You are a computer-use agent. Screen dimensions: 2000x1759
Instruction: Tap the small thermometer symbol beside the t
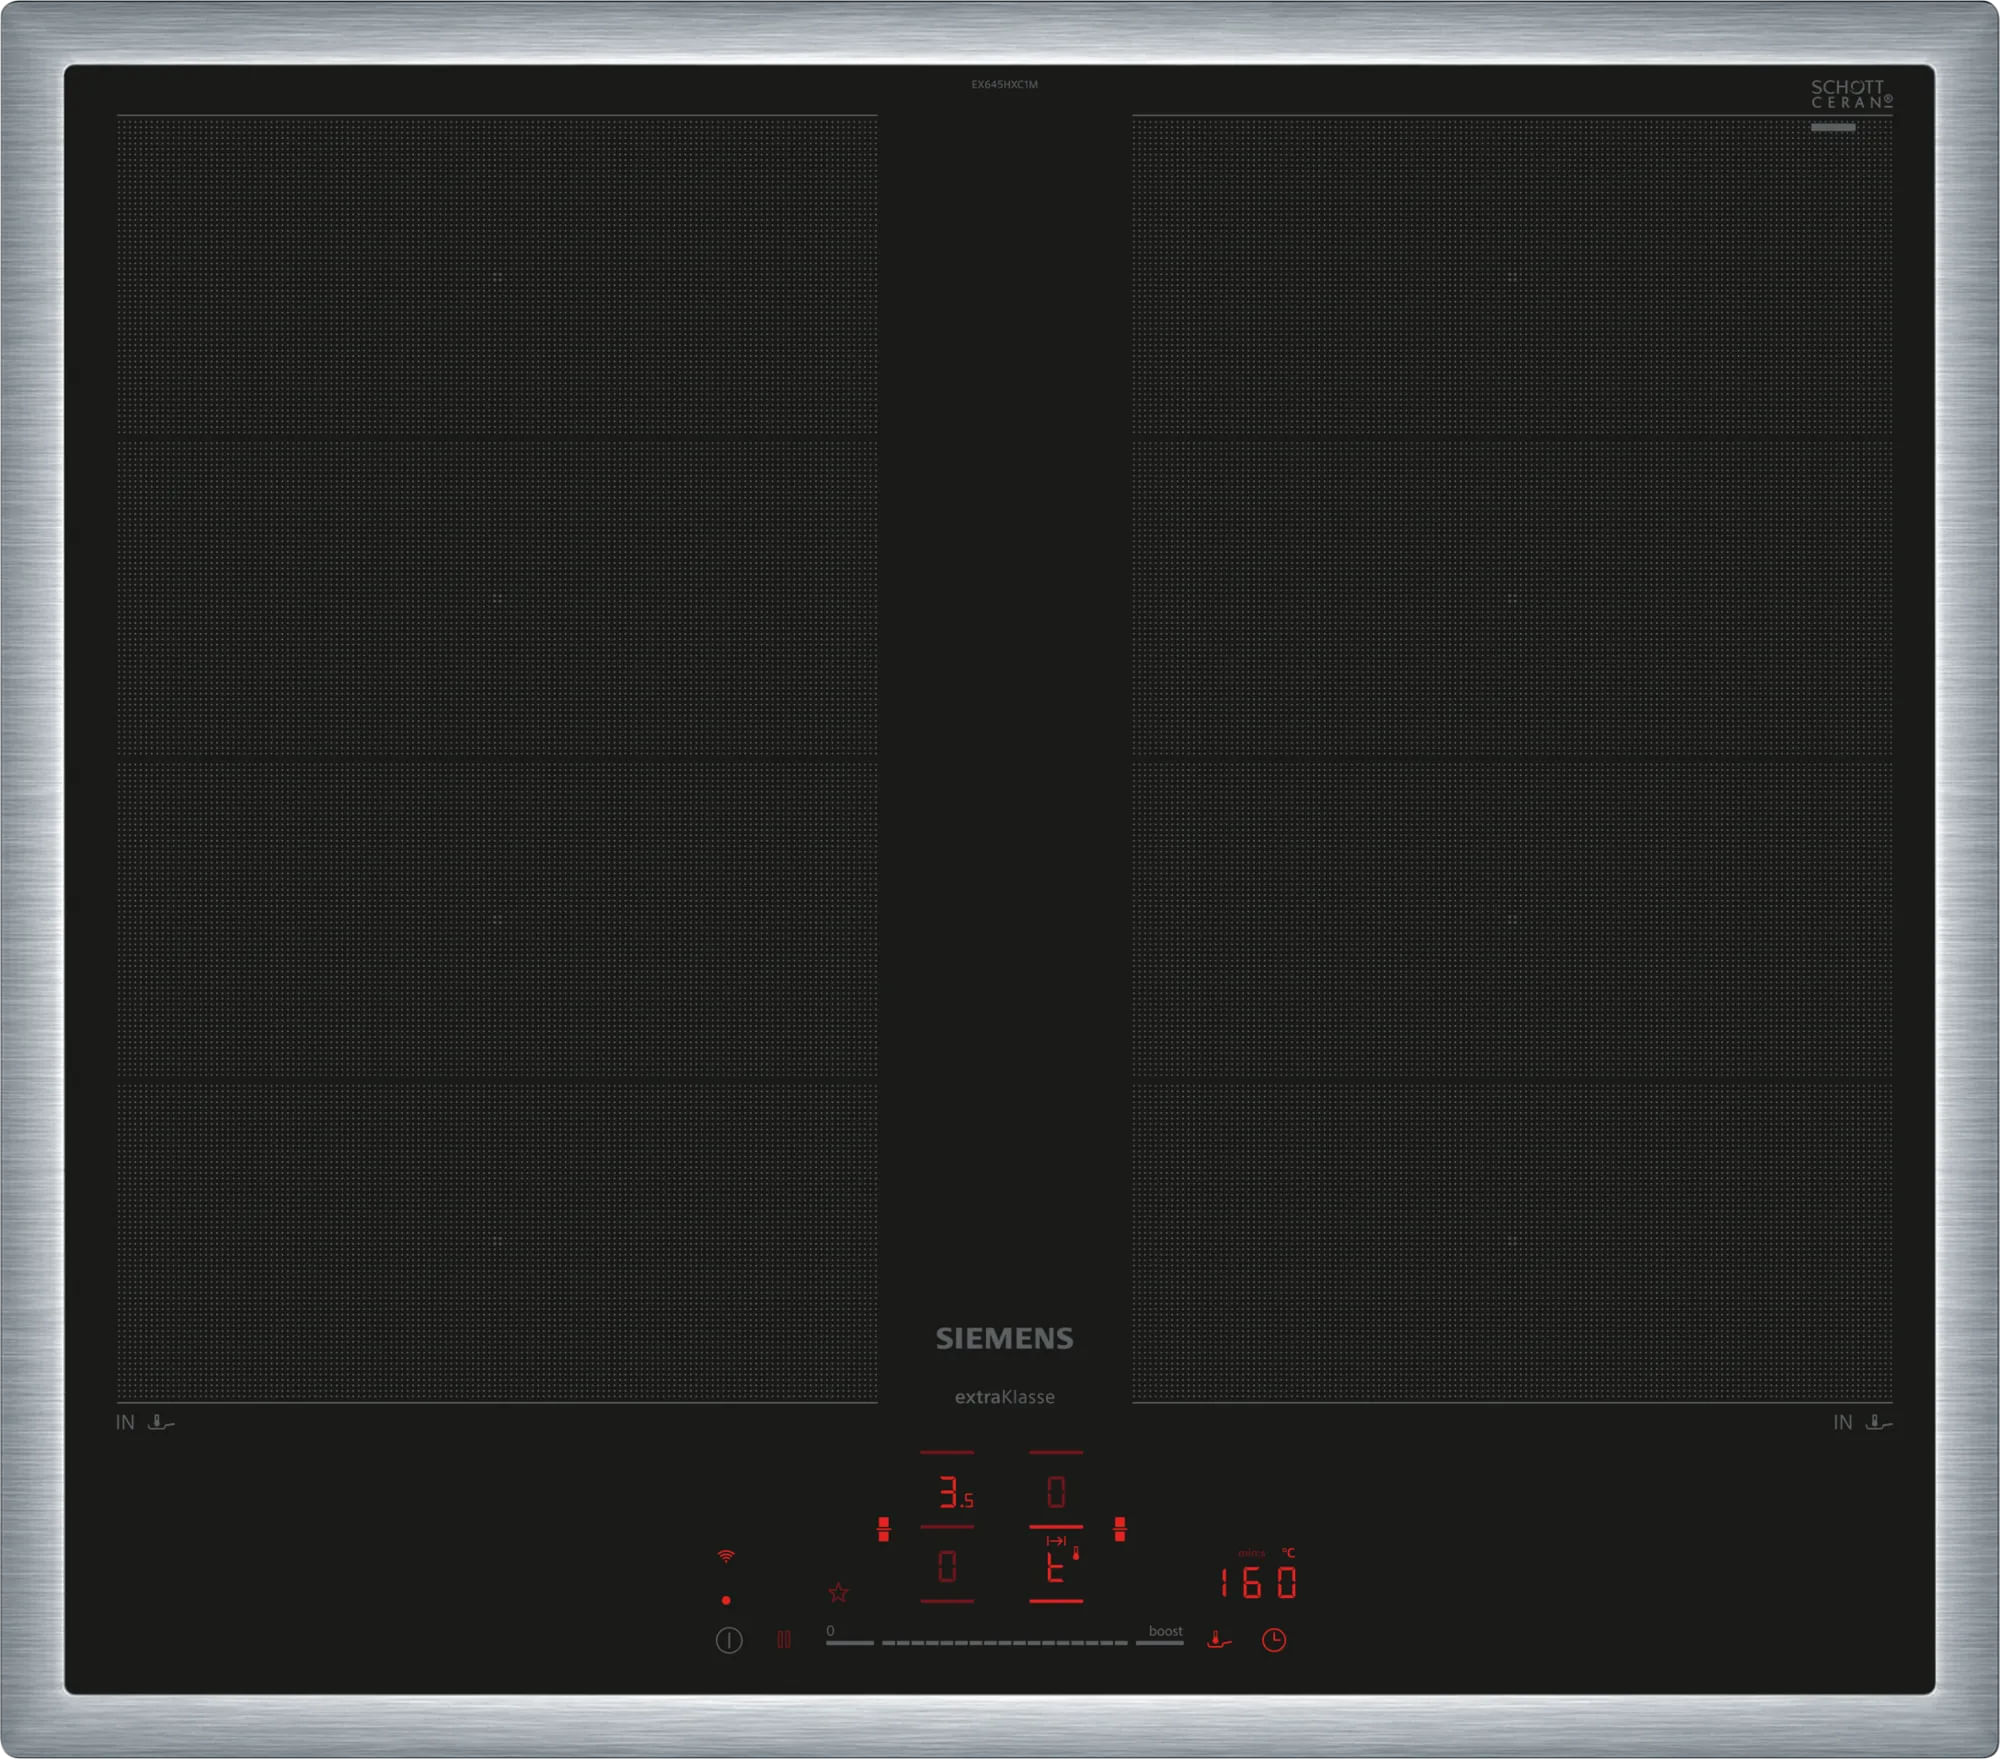(x=1076, y=1554)
